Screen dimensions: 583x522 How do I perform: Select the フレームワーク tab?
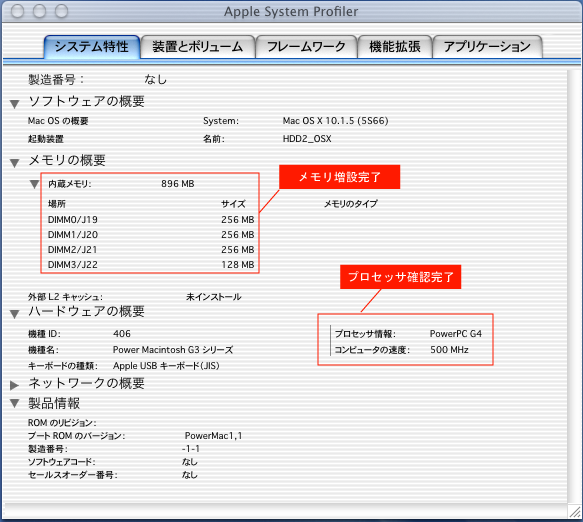[306, 47]
